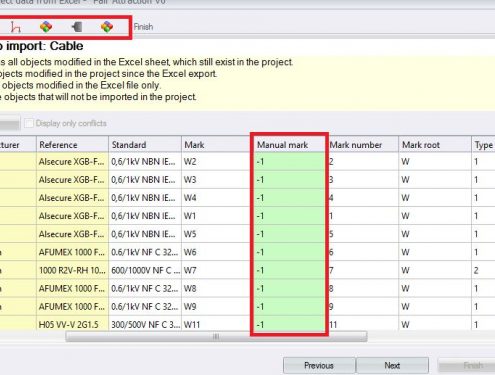The height and width of the screenshot is (375, 495).
Task: Click the Next button
Action: (x=392, y=366)
